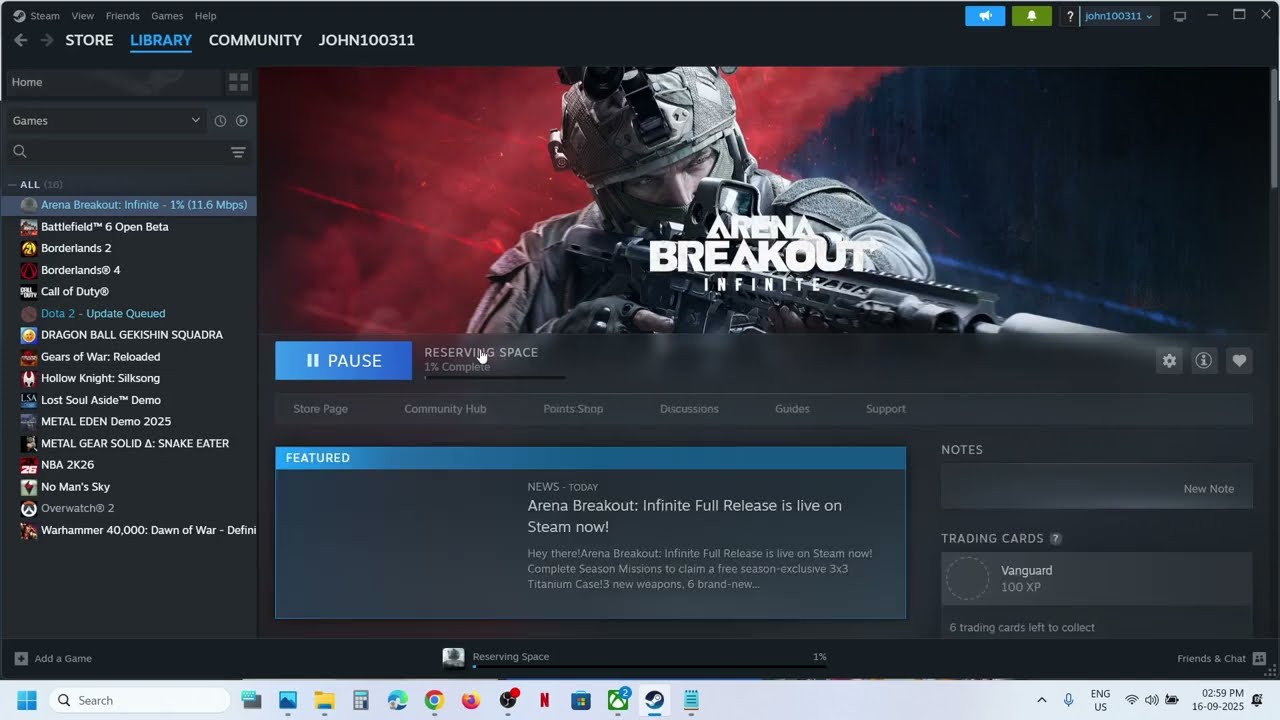Click the trading cards help question mark
Image resolution: width=1280 pixels, height=720 pixels.
coord(1055,539)
